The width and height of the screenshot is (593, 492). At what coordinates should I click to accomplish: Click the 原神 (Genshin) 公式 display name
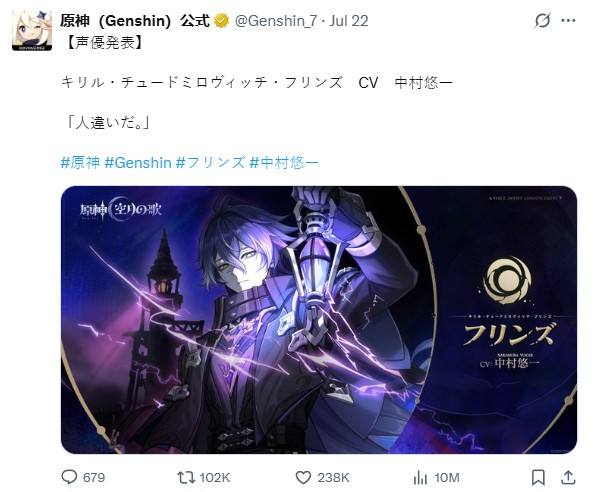(135, 21)
